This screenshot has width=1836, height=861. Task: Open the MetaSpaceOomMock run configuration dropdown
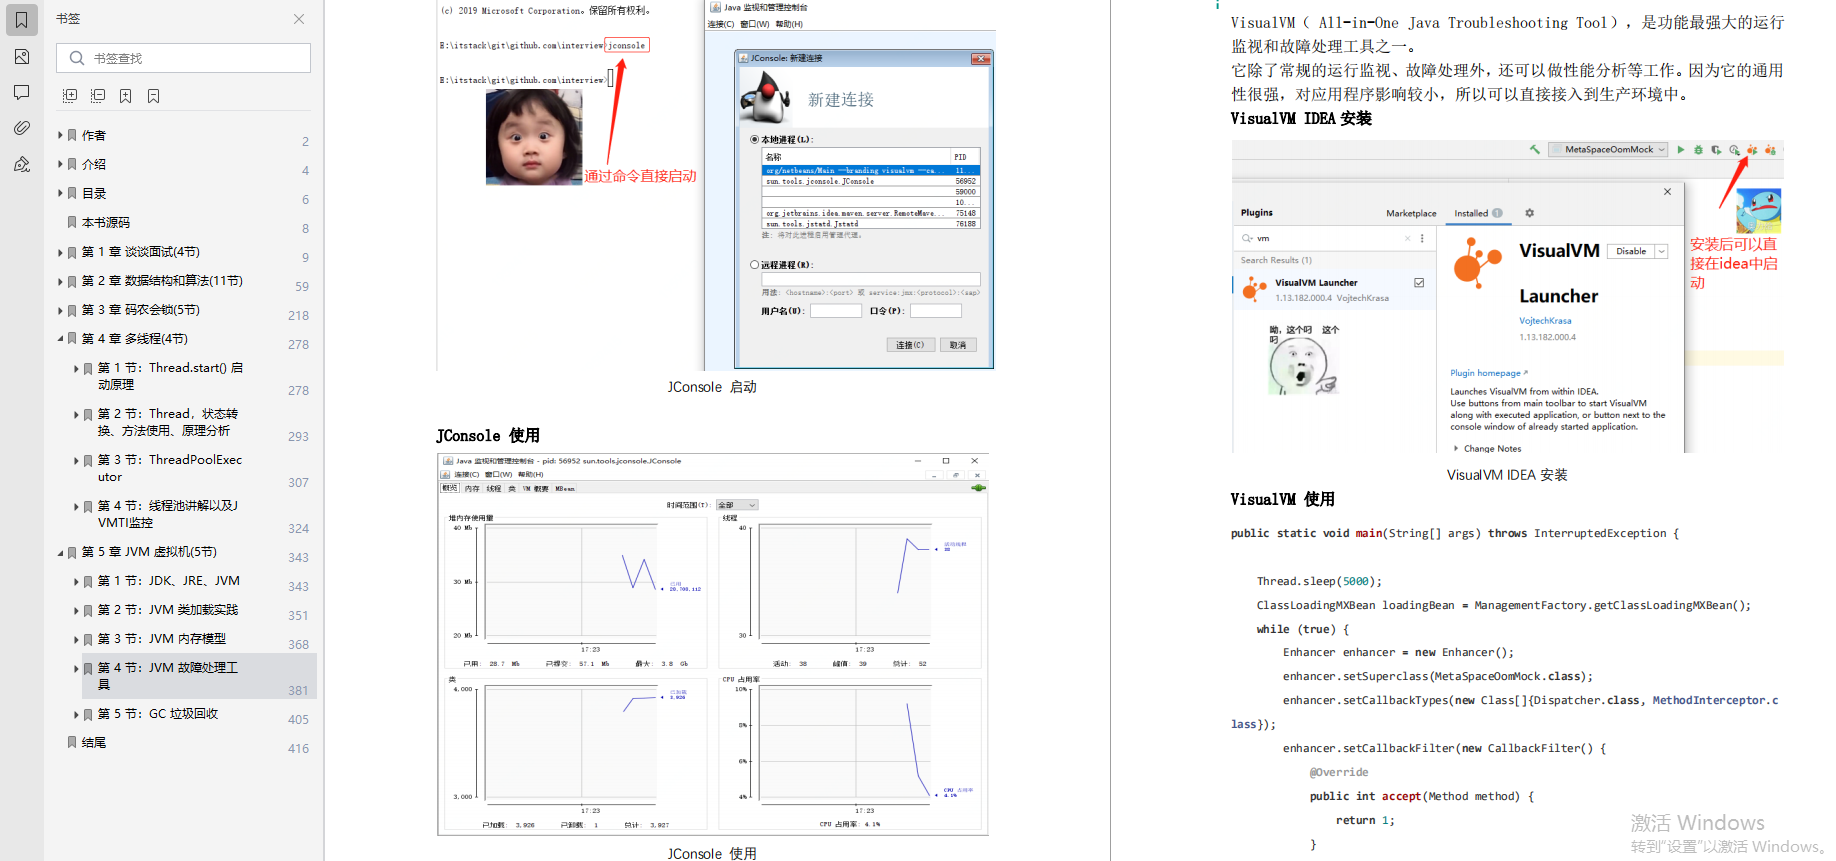coord(1608,150)
